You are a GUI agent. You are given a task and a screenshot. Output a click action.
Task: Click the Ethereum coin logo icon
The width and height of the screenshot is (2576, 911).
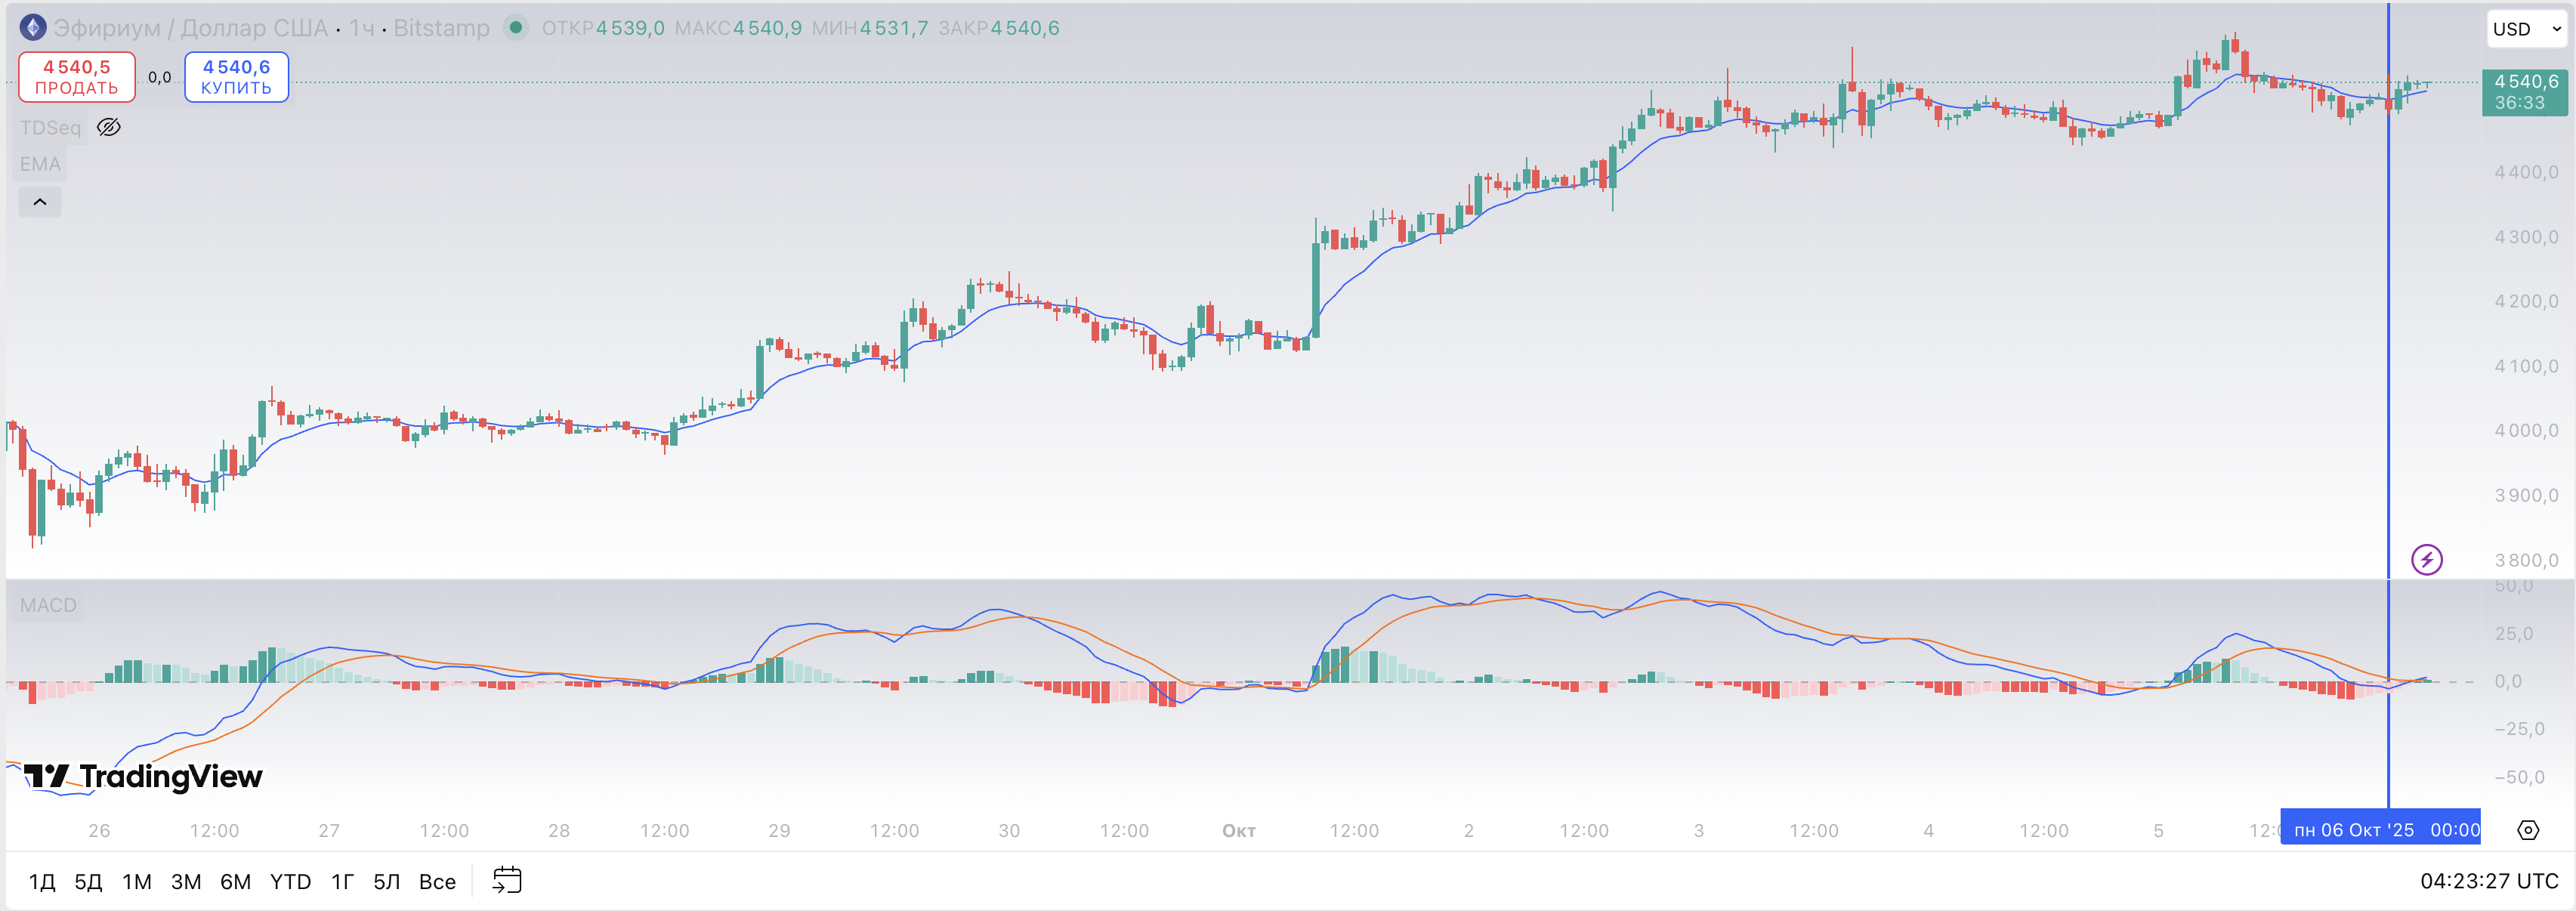click(33, 28)
